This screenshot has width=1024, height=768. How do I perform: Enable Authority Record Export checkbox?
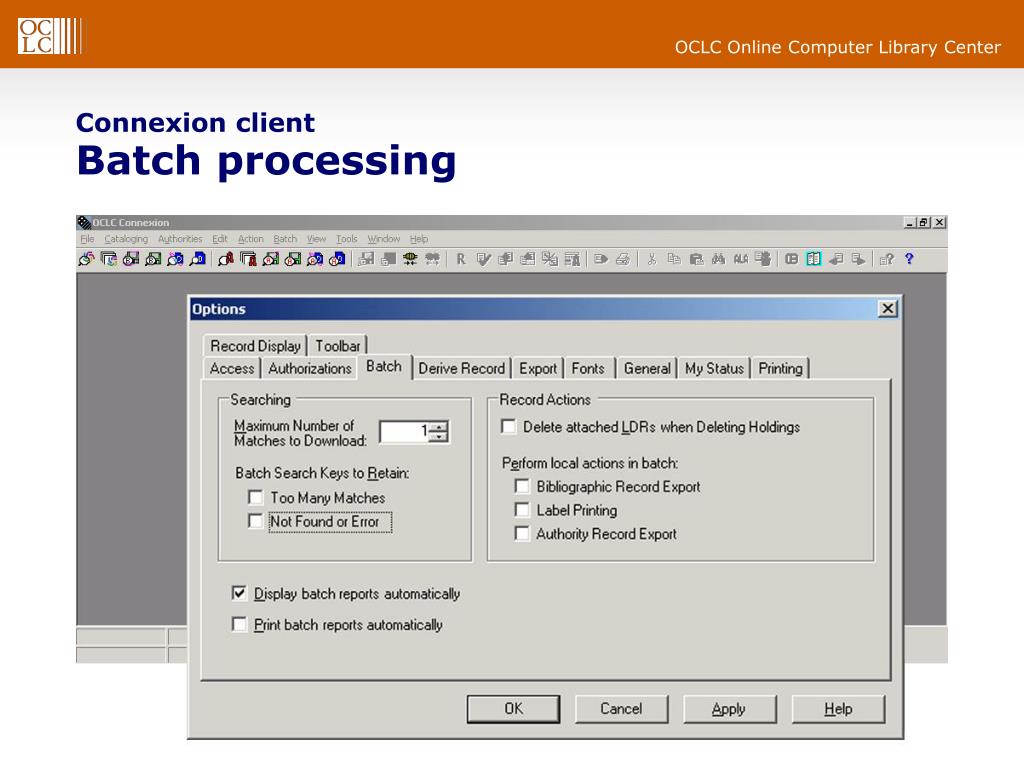(522, 534)
